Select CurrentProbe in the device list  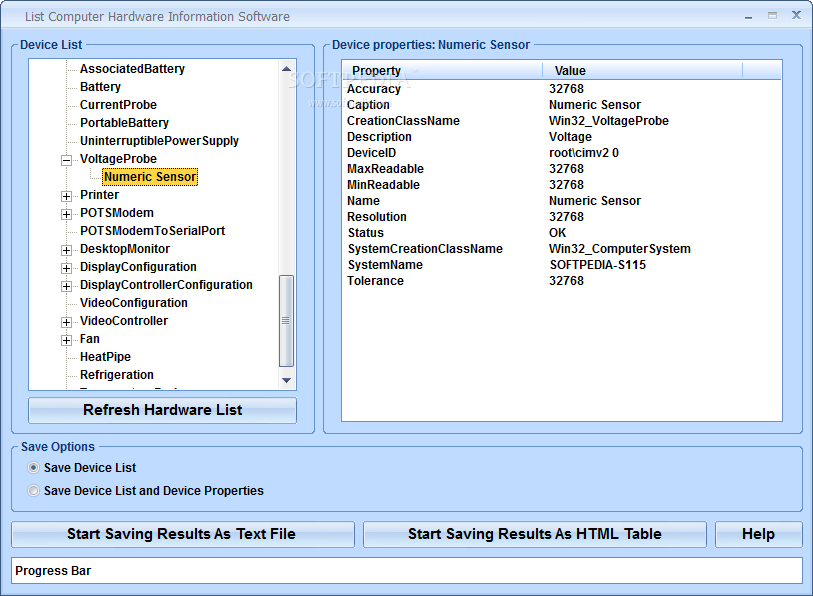click(118, 105)
